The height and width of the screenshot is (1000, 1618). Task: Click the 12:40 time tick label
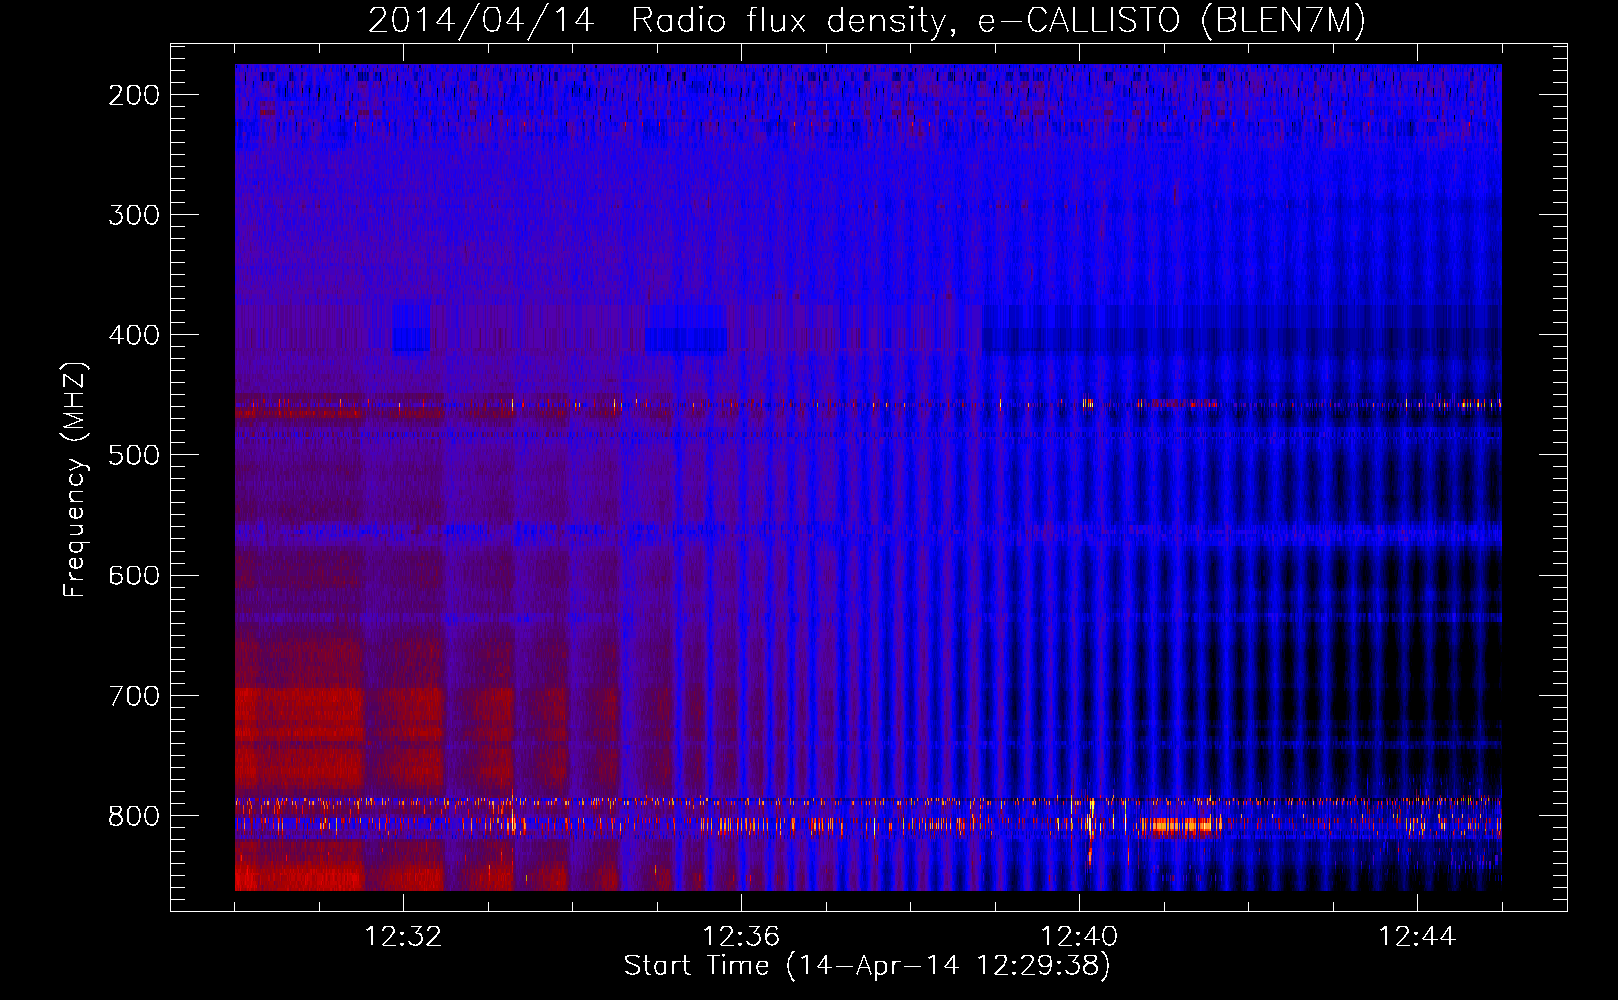[1079, 937]
